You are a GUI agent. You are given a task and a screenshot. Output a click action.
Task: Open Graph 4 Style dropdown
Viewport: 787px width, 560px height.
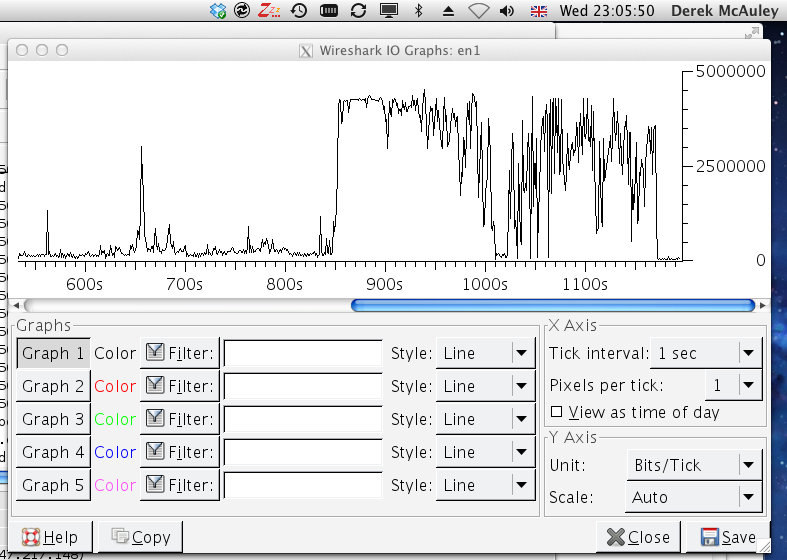(x=485, y=452)
